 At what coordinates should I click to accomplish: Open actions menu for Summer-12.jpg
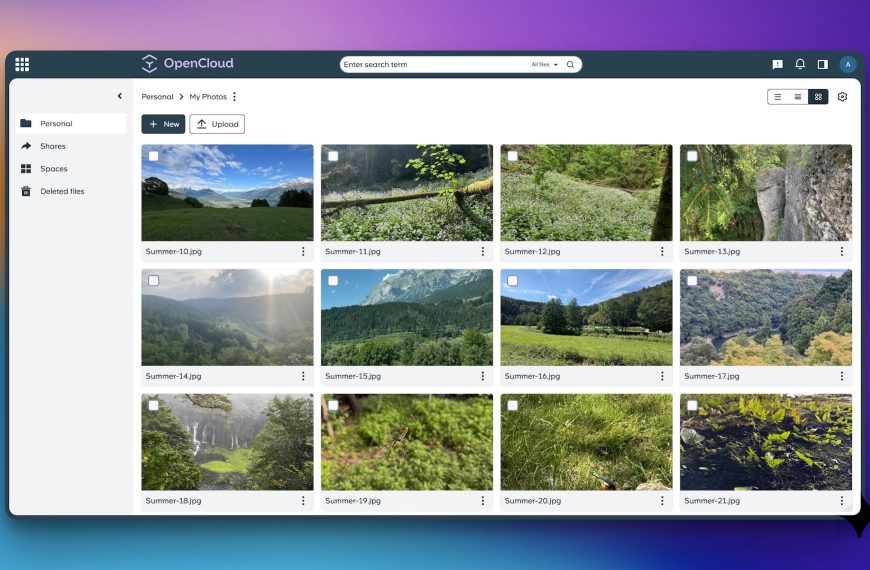click(x=662, y=251)
